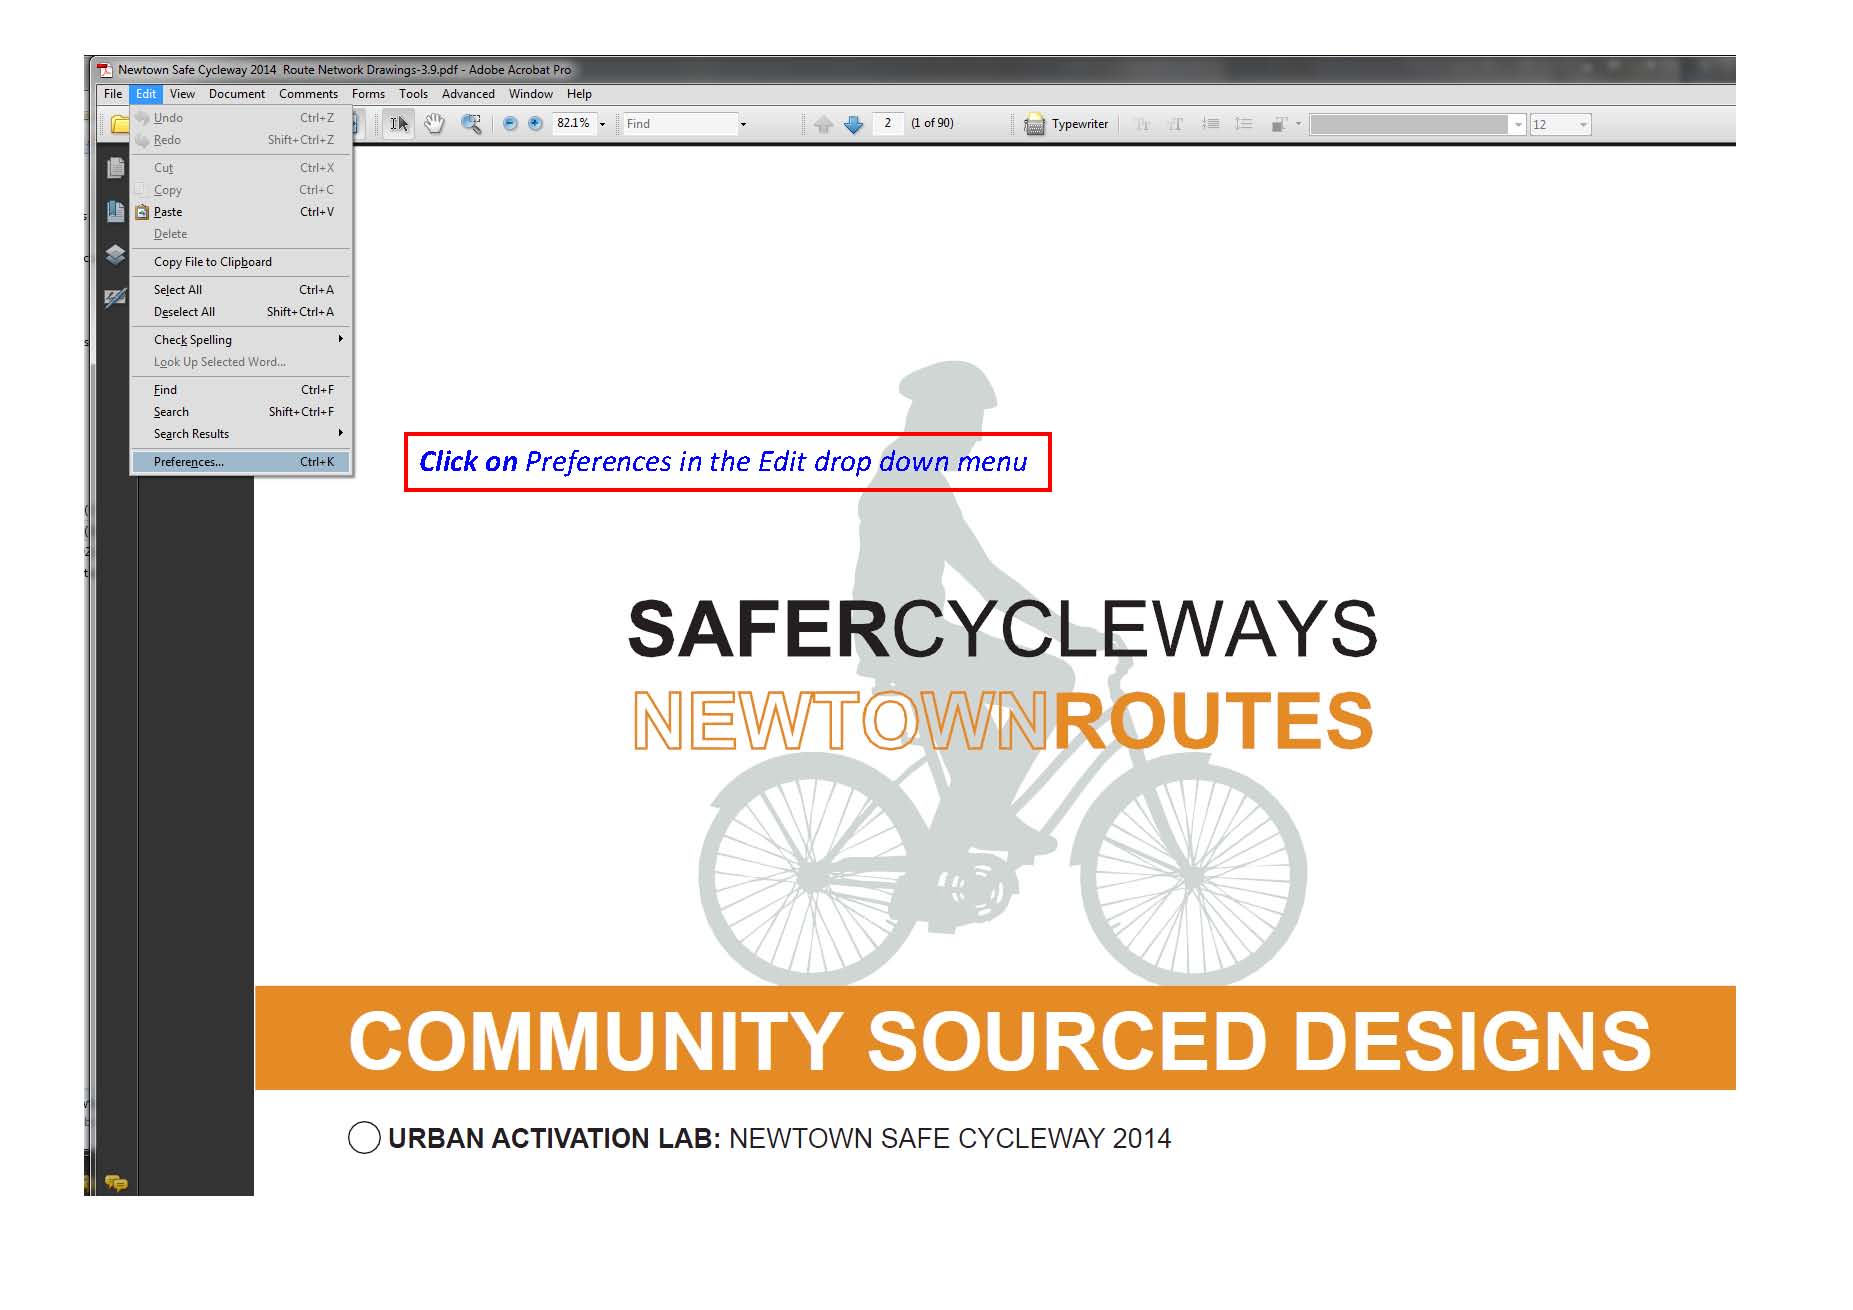Click the zoom out minus button
The width and height of the screenshot is (1853, 1310).
click(x=510, y=124)
